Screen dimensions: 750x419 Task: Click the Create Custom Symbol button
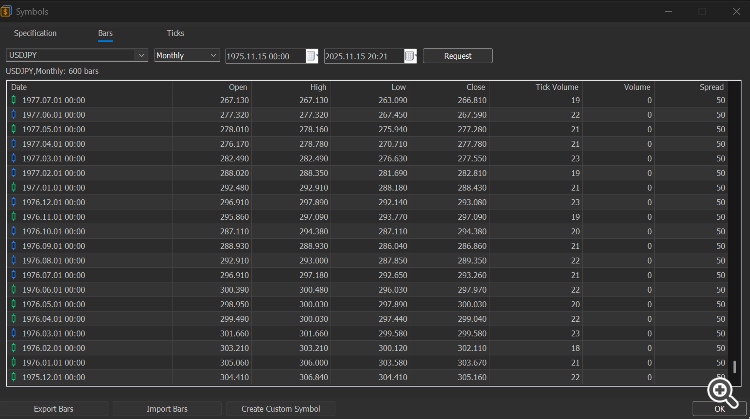click(x=279, y=409)
